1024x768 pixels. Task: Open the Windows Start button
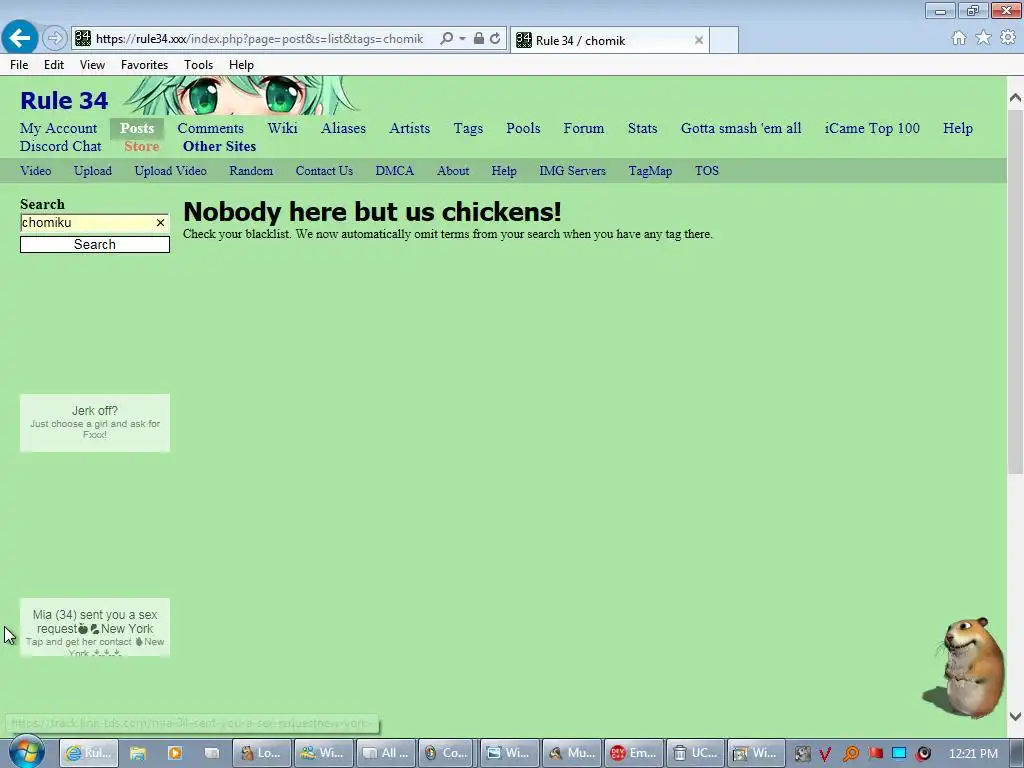(26, 752)
